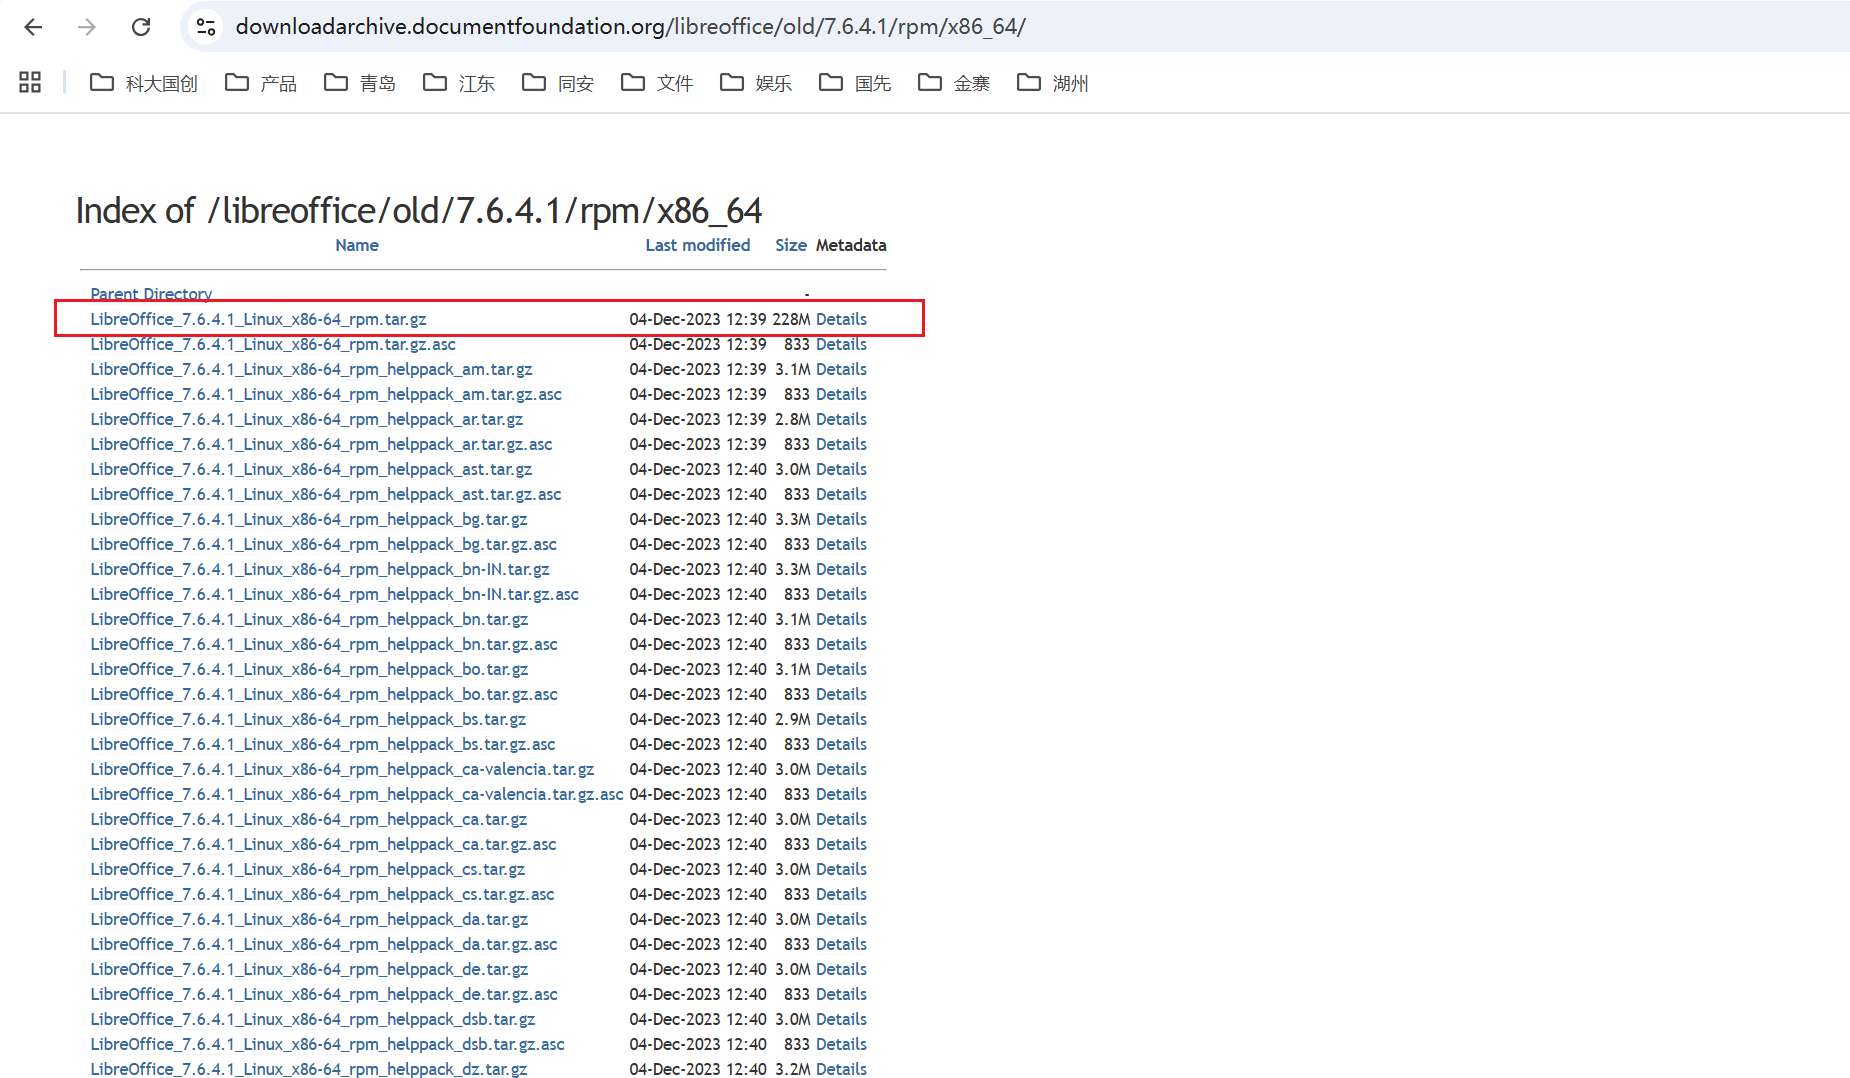Download the rpm.tar.gz.asc signature file
Screen dimensions: 1850x1078
point(273,344)
